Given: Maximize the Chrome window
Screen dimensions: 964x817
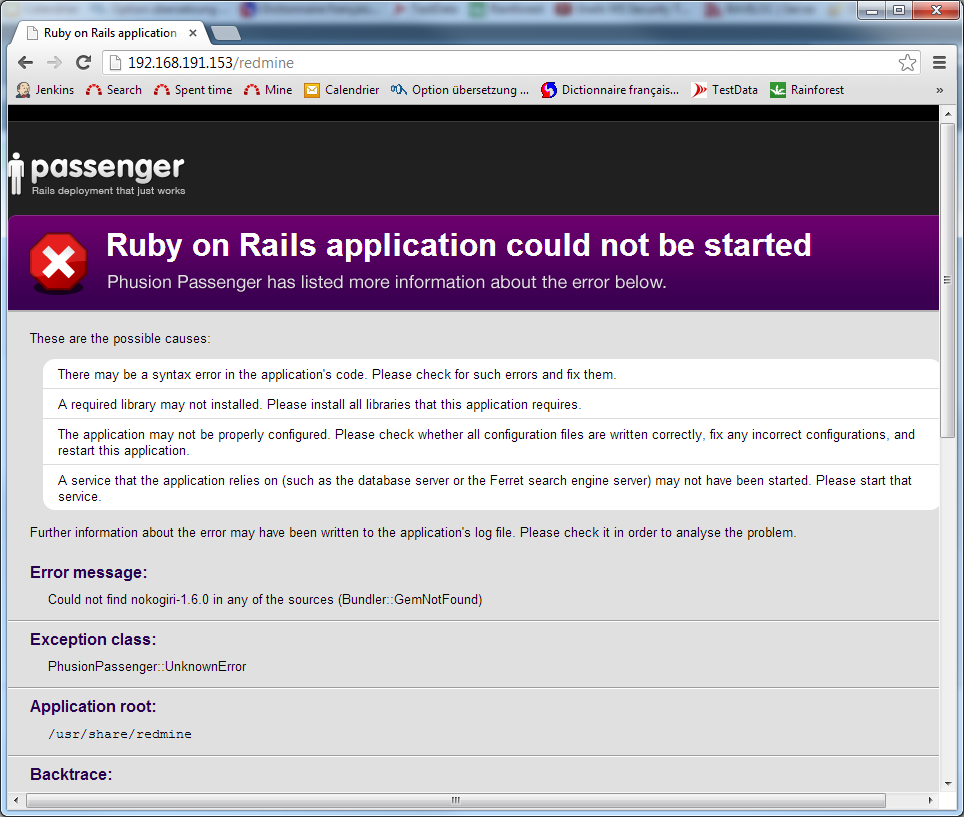Looking at the screenshot, I should click(x=899, y=10).
